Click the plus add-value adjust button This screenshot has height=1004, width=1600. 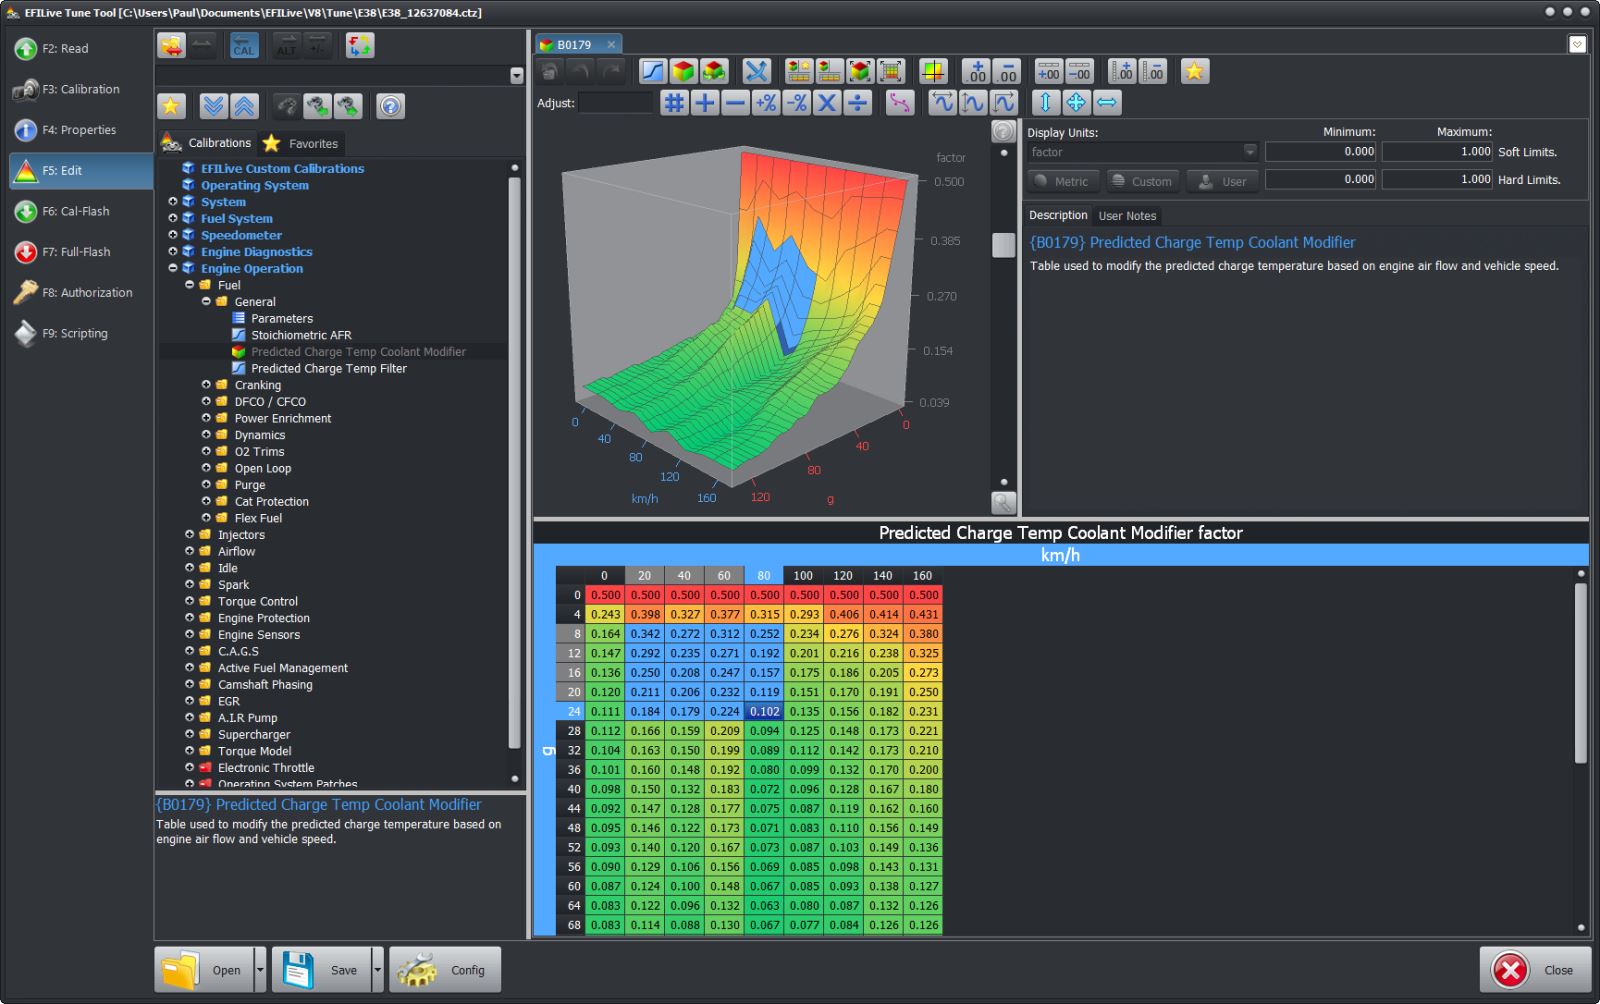pos(705,102)
